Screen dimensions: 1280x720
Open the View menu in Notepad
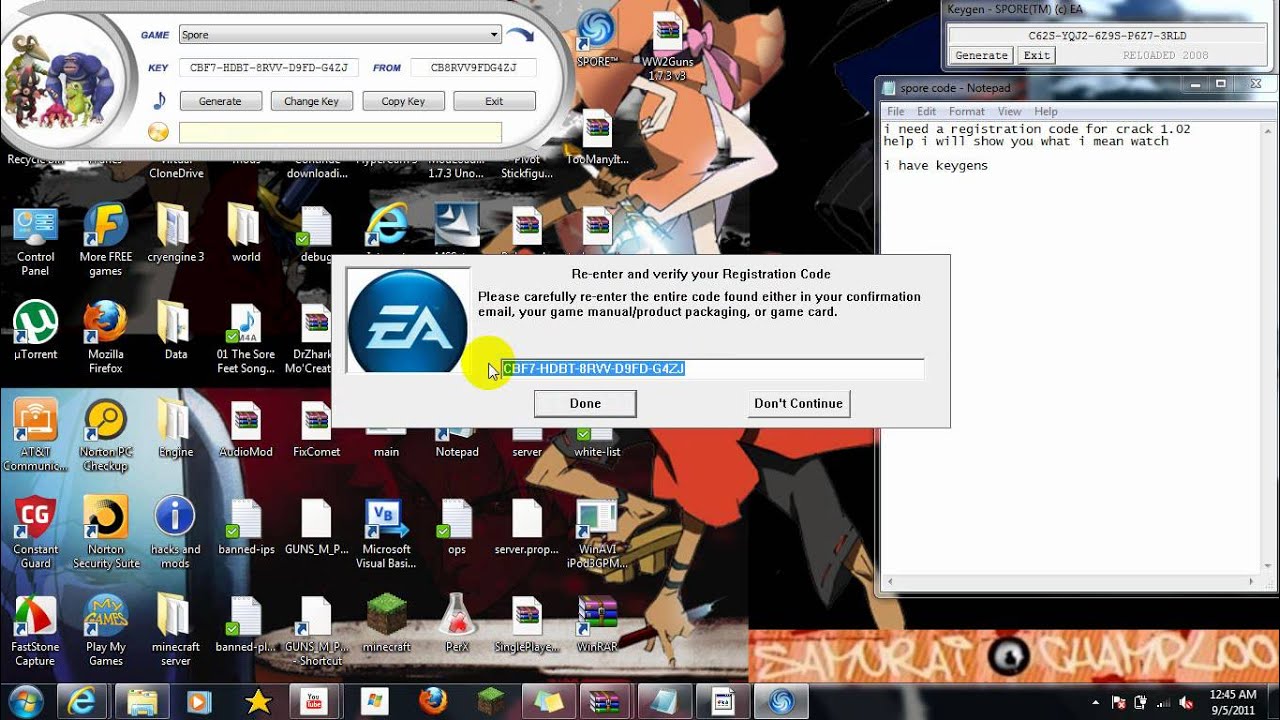click(1009, 111)
